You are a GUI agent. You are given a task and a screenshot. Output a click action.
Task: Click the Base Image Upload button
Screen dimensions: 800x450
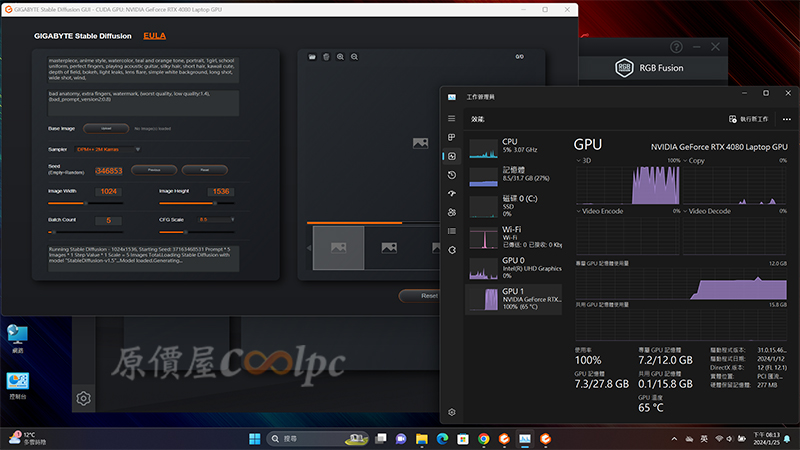point(106,129)
